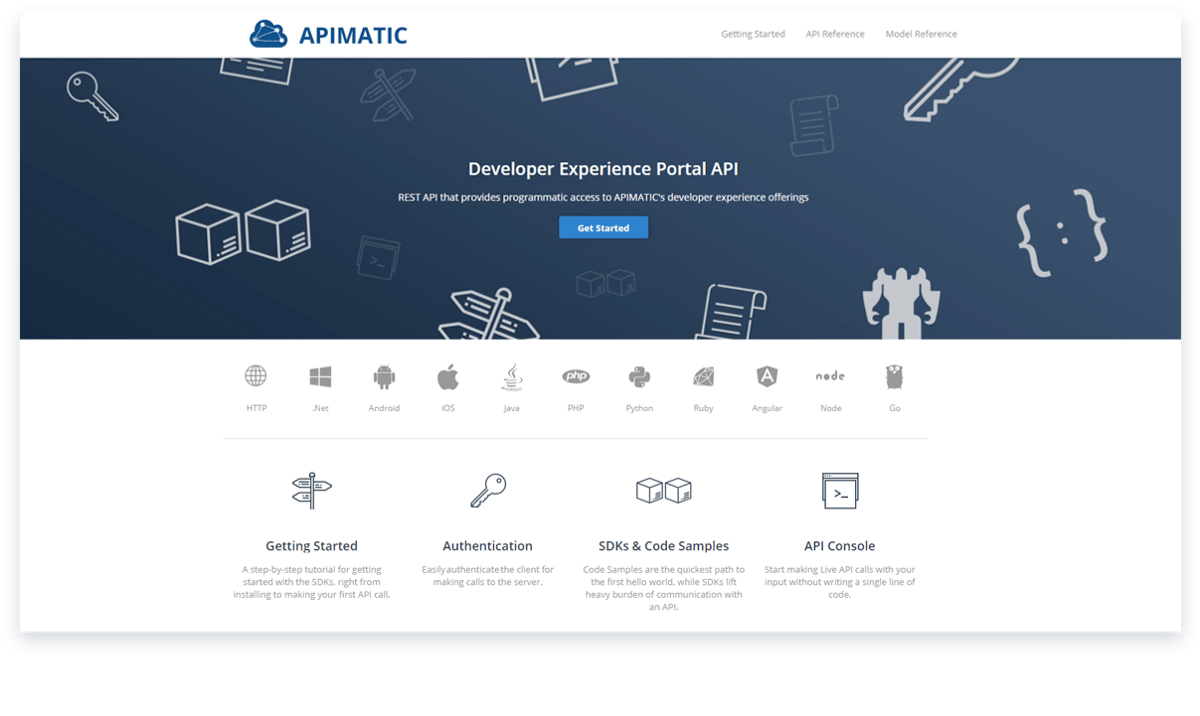Select the PHP platform icon

(x=576, y=377)
